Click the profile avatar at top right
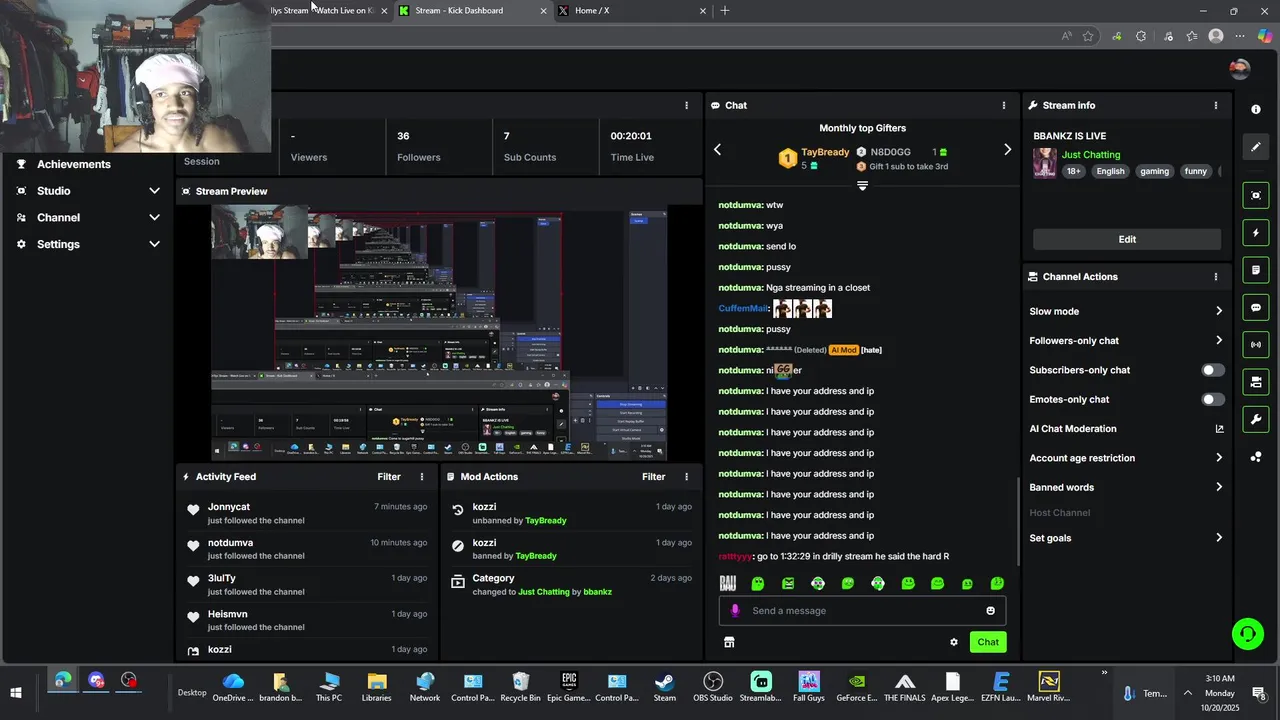Screen dimensions: 1280x720 click(1240, 69)
